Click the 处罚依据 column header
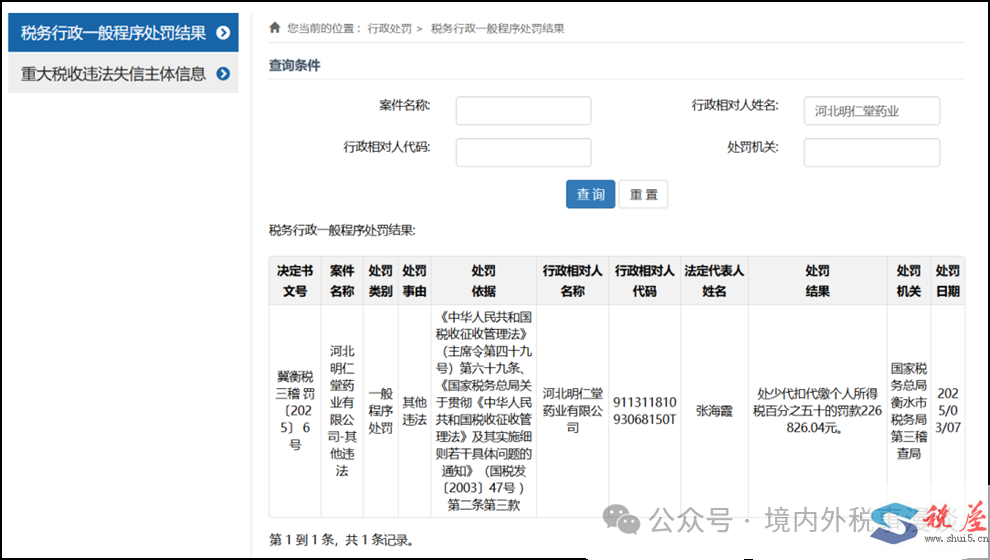 (x=483, y=281)
